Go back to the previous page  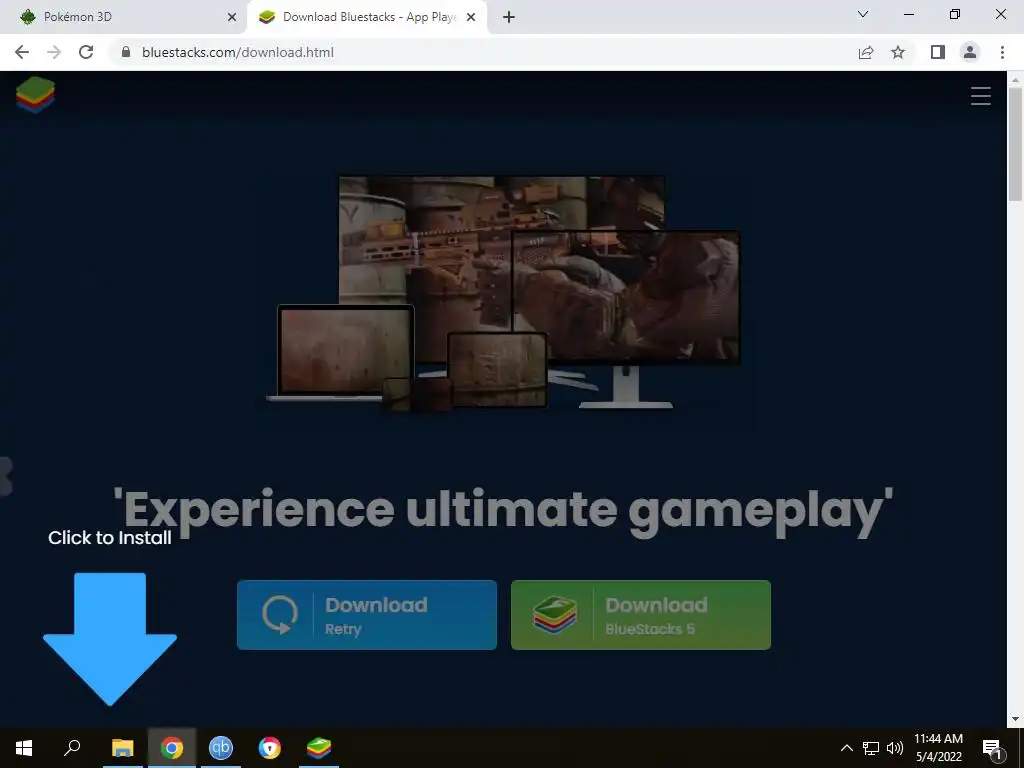22,52
